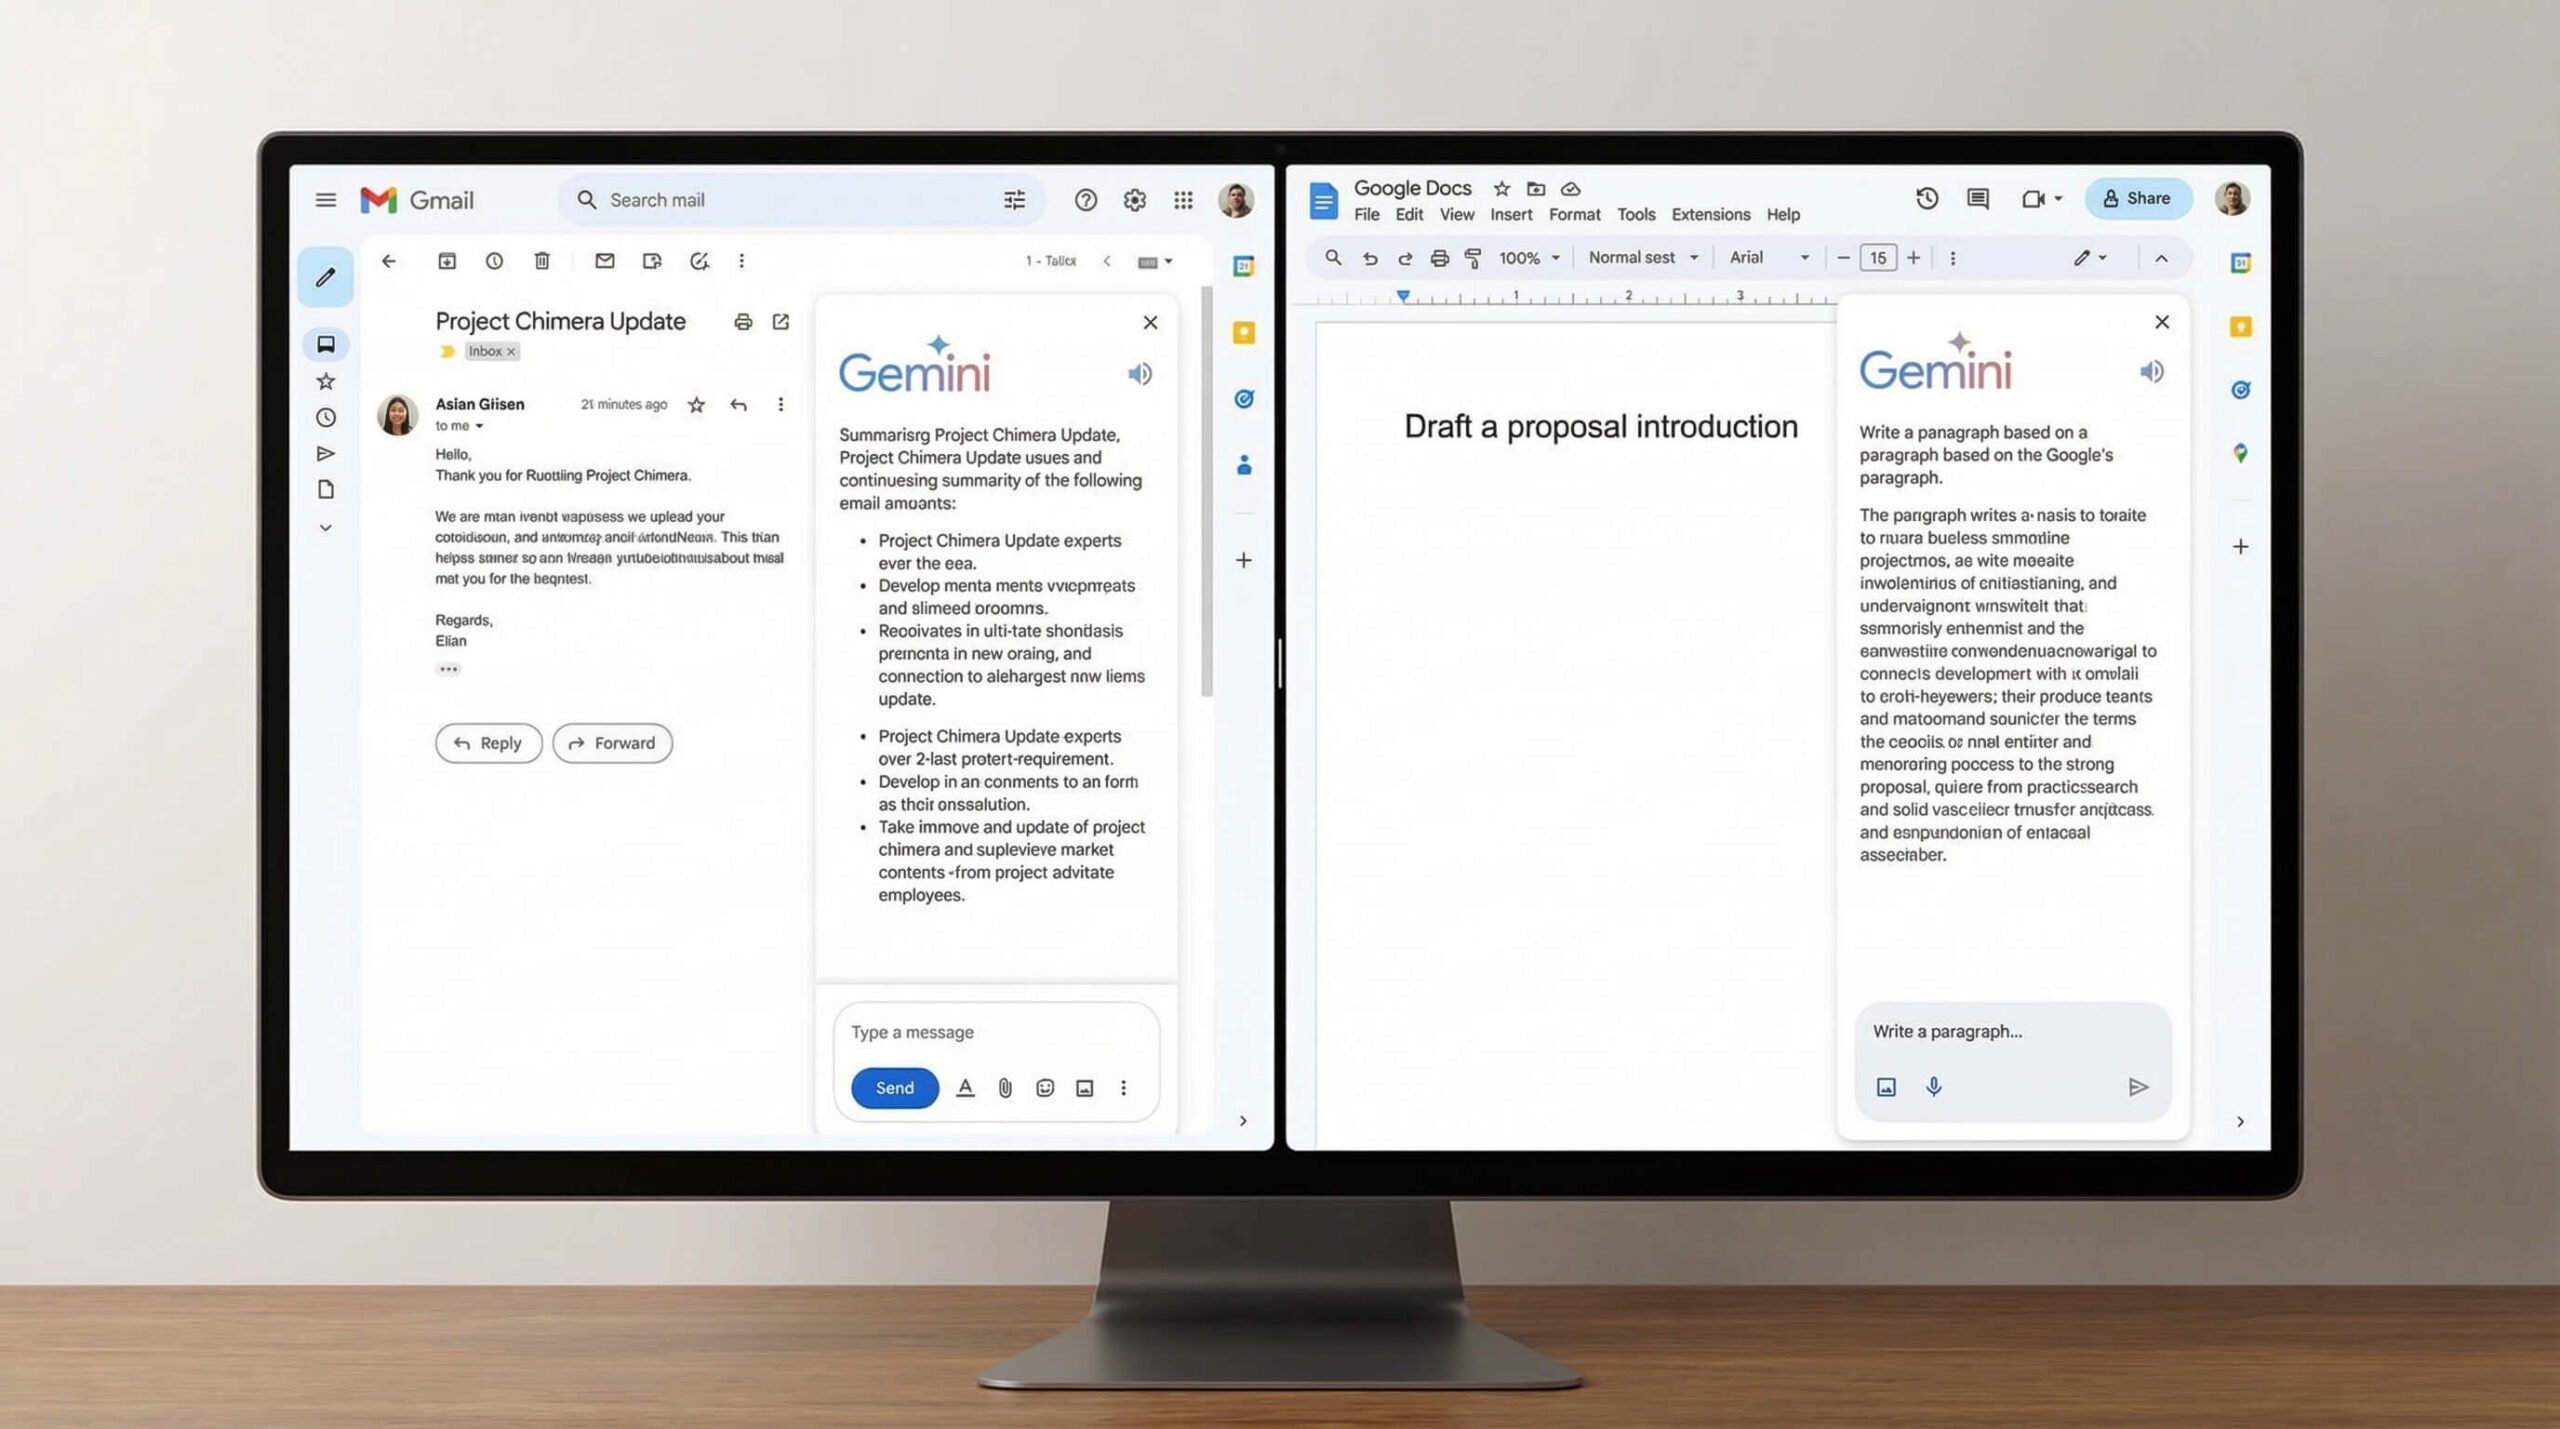This screenshot has height=1429, width=2560.
Task: Show trimmed content ellipsis in email
Action: tap(448, 669)
